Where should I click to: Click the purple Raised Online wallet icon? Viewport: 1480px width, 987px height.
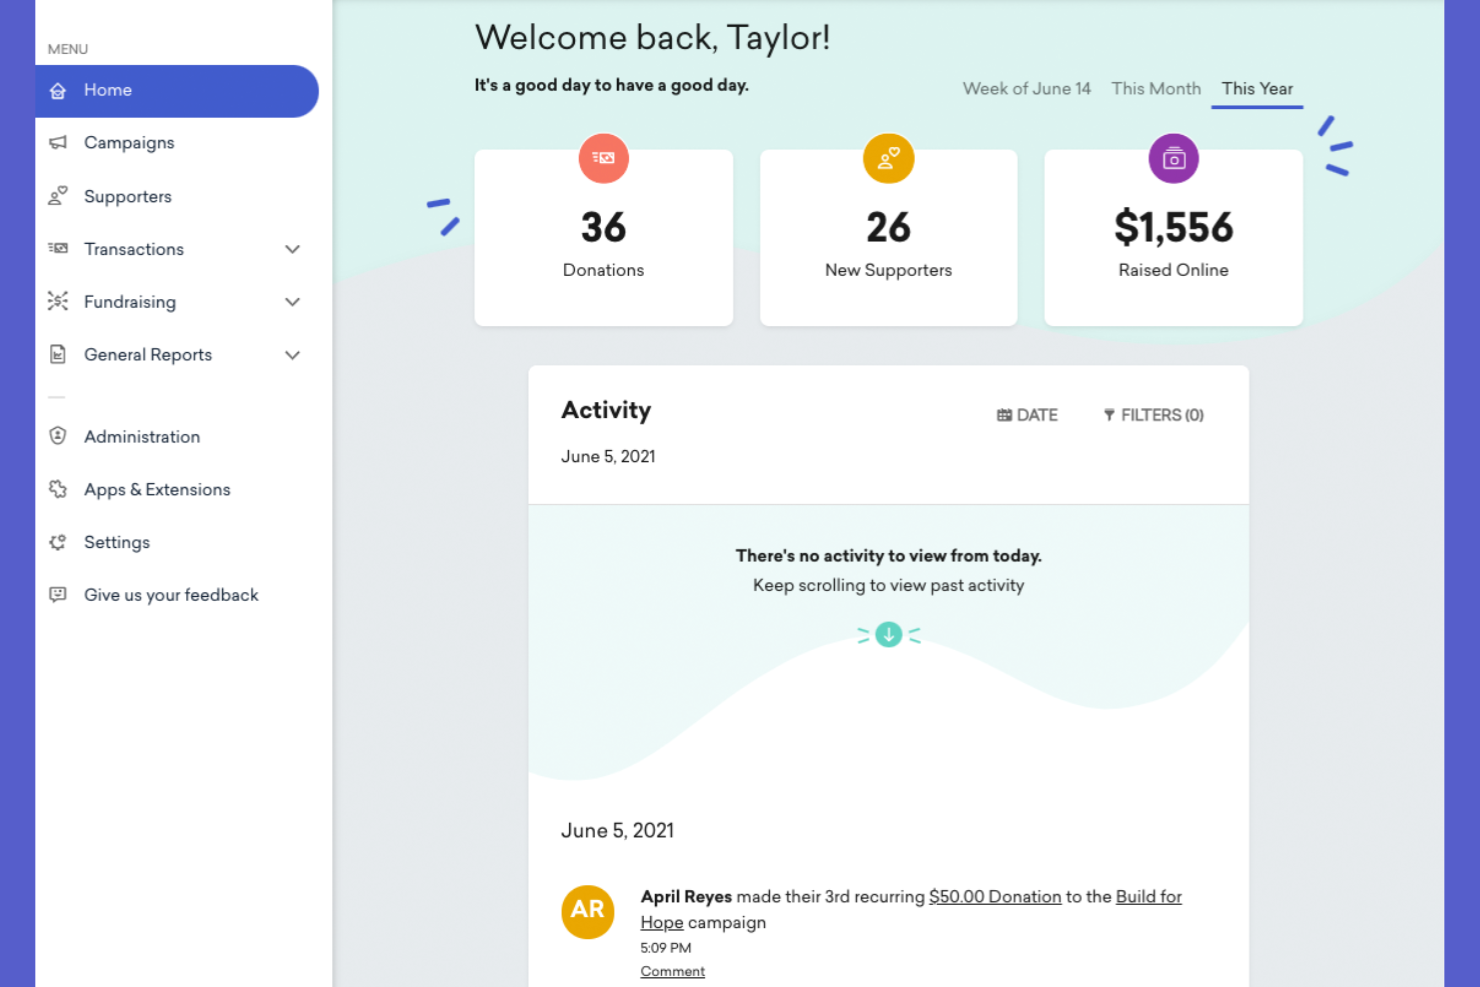pyautogui.click(x=1173, y=158)
